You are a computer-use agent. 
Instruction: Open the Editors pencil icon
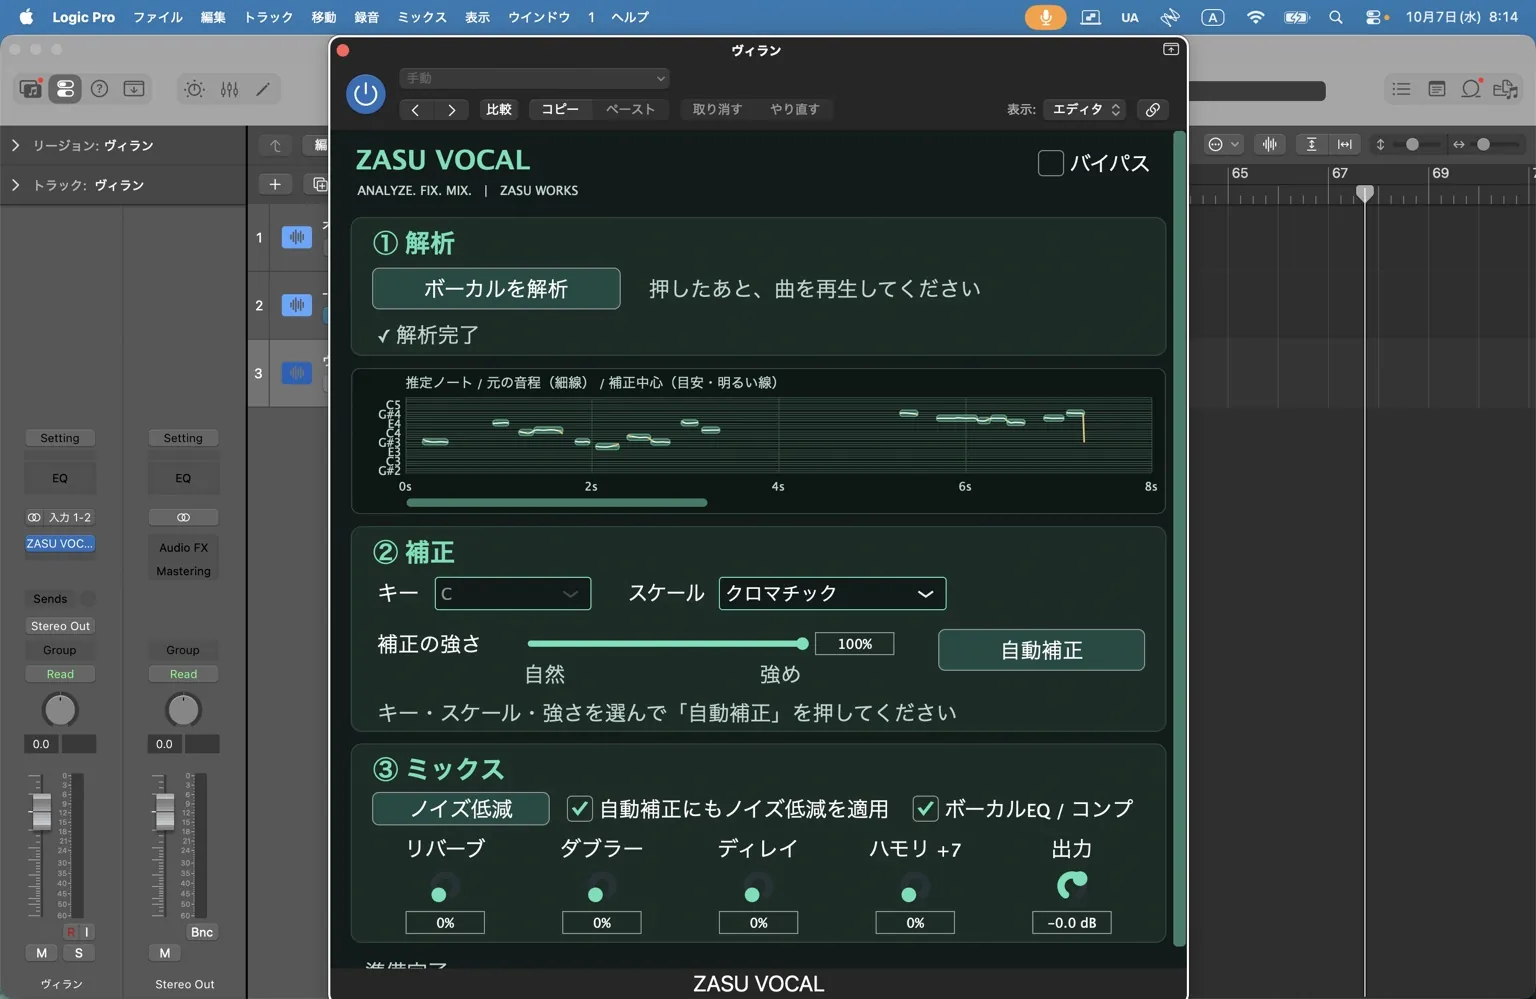[263, 89]
